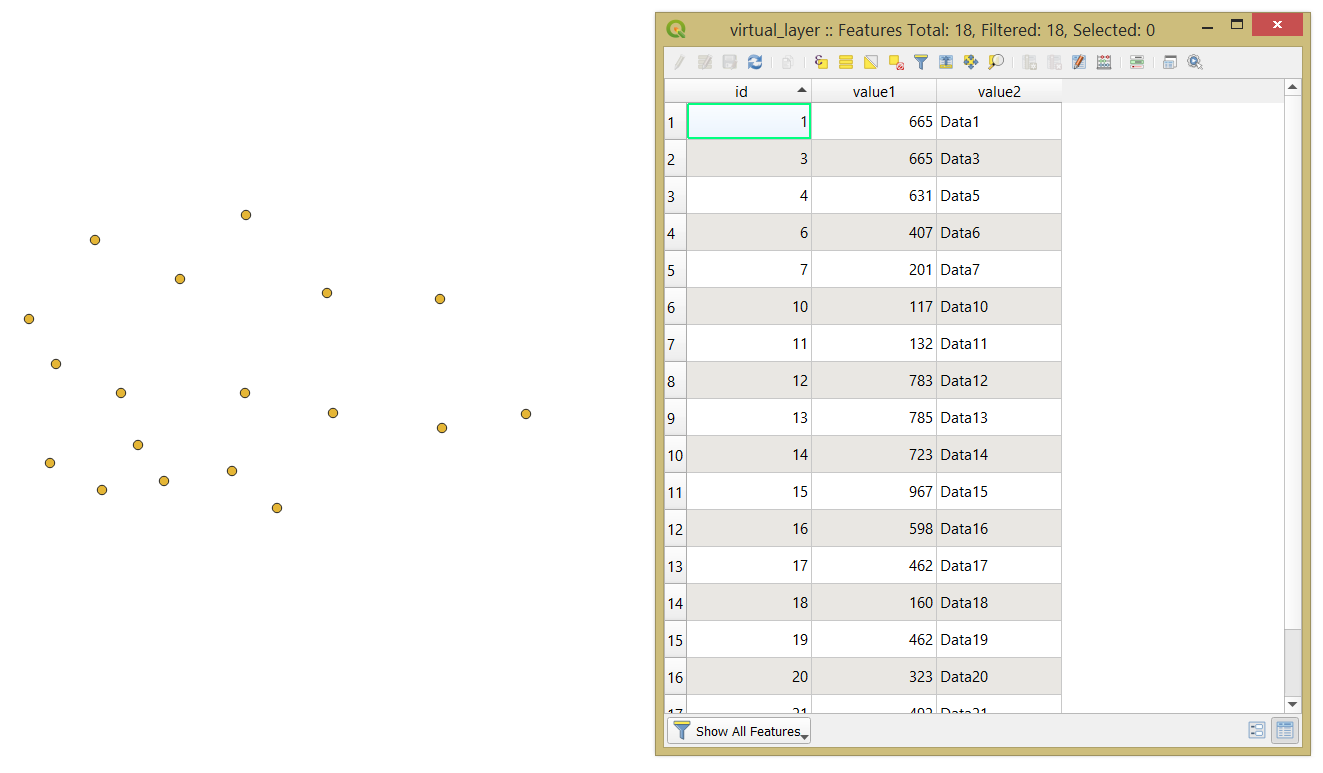Open the actions magnifier-gear icon
This screenshot has width=1323, height=773.
coord(1195,62)
